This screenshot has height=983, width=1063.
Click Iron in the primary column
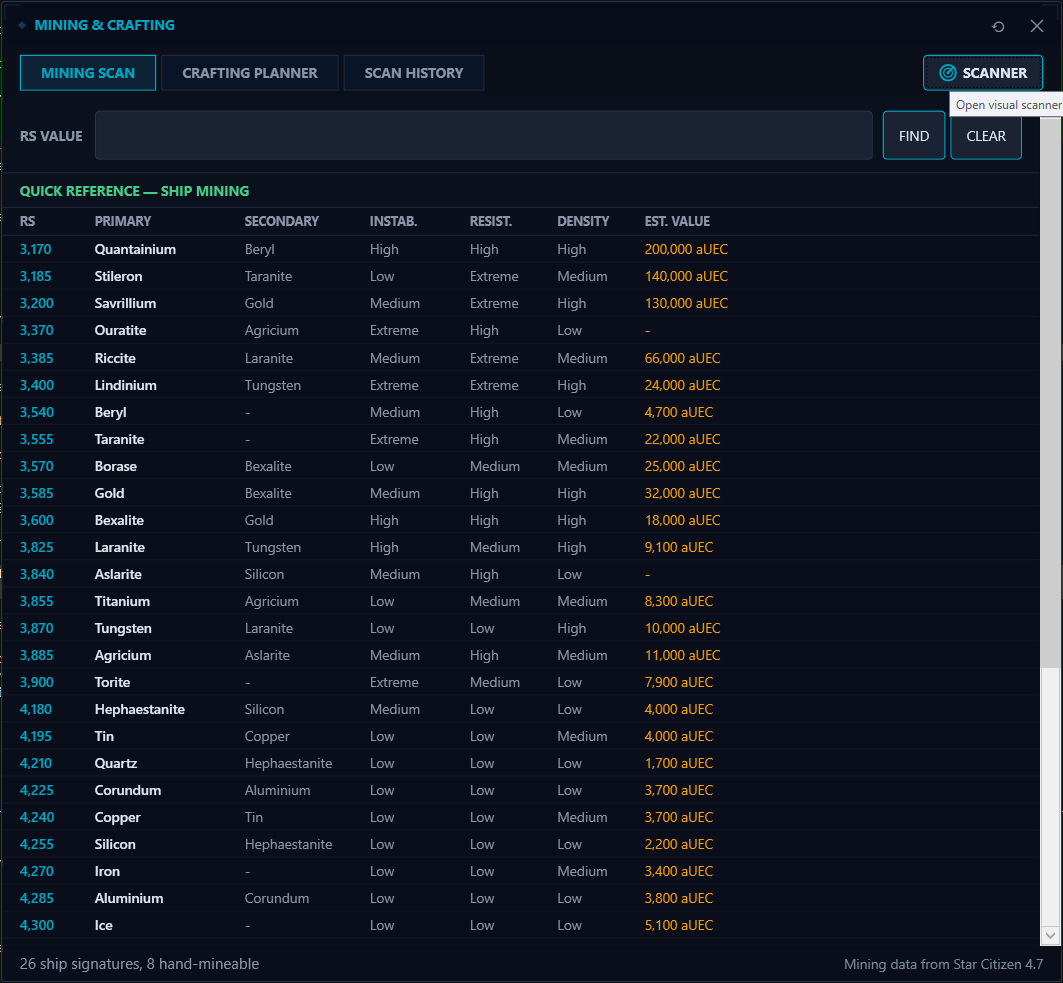[107, 871]
